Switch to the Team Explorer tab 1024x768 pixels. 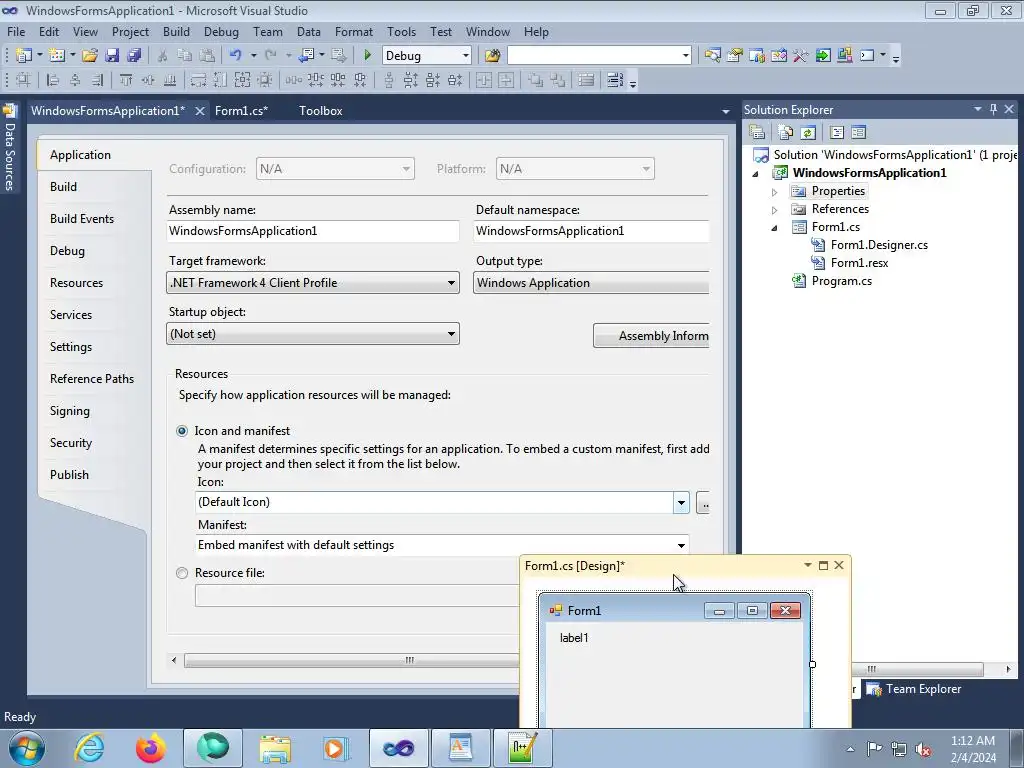pos(914,689)
